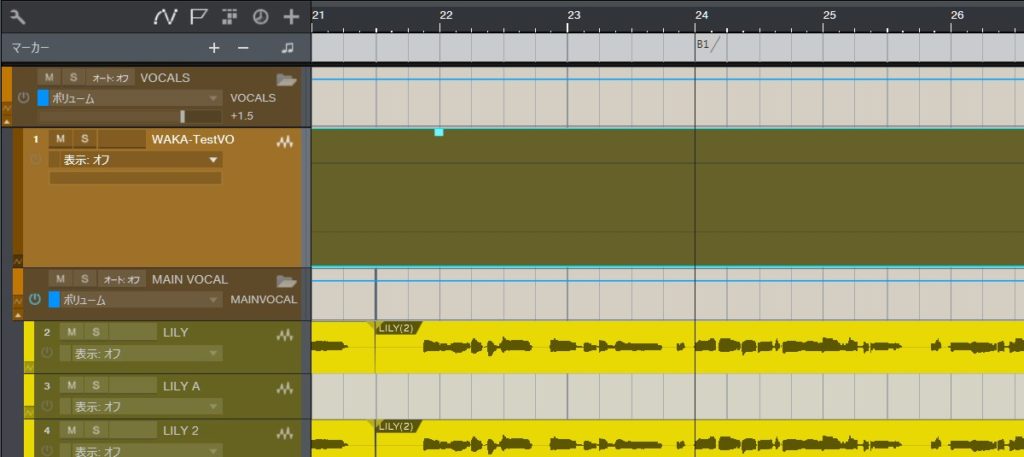
Task: Open marker track with the flag icon
Action: tap(198, 17)
